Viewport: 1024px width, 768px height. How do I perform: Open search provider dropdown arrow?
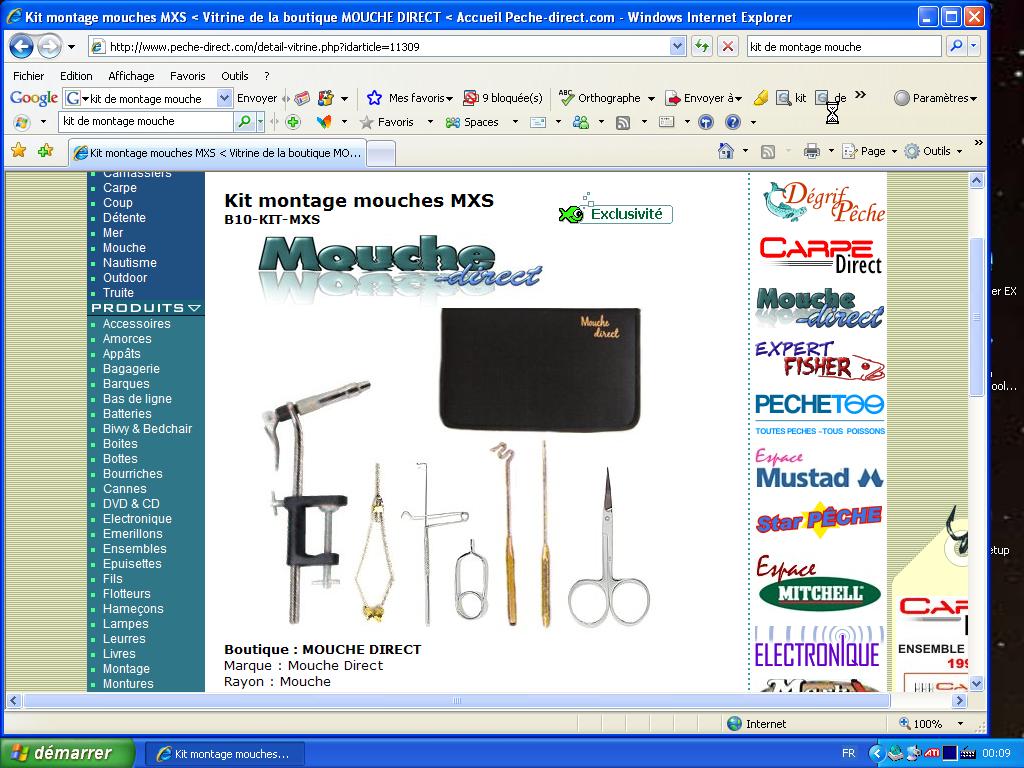[x=973, y=46]
